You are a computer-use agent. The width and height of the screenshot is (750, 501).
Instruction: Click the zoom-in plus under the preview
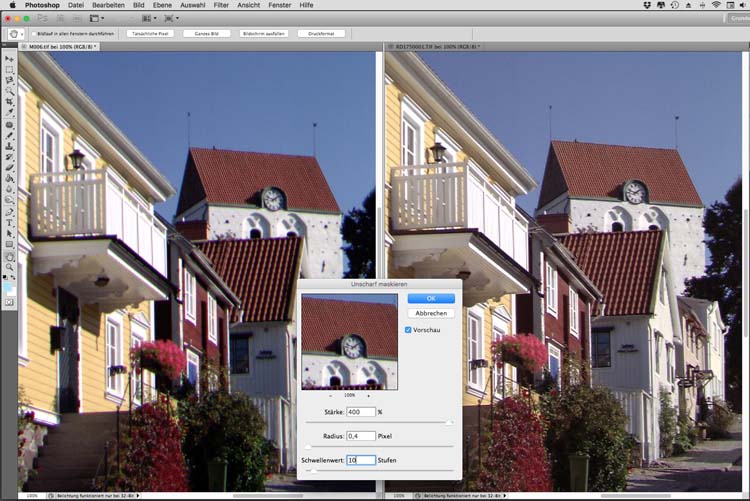367,396
